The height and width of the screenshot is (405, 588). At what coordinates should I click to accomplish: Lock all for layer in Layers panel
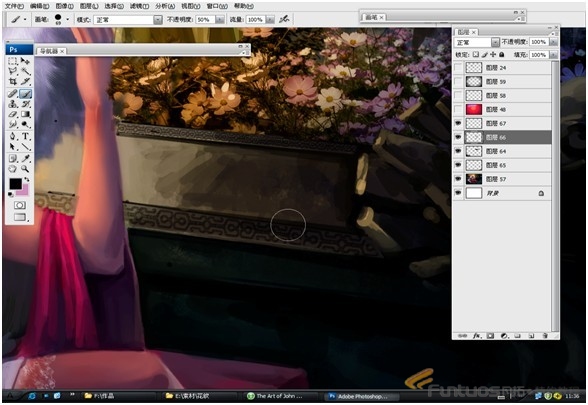pyautogui.click(x=502, y=55)
